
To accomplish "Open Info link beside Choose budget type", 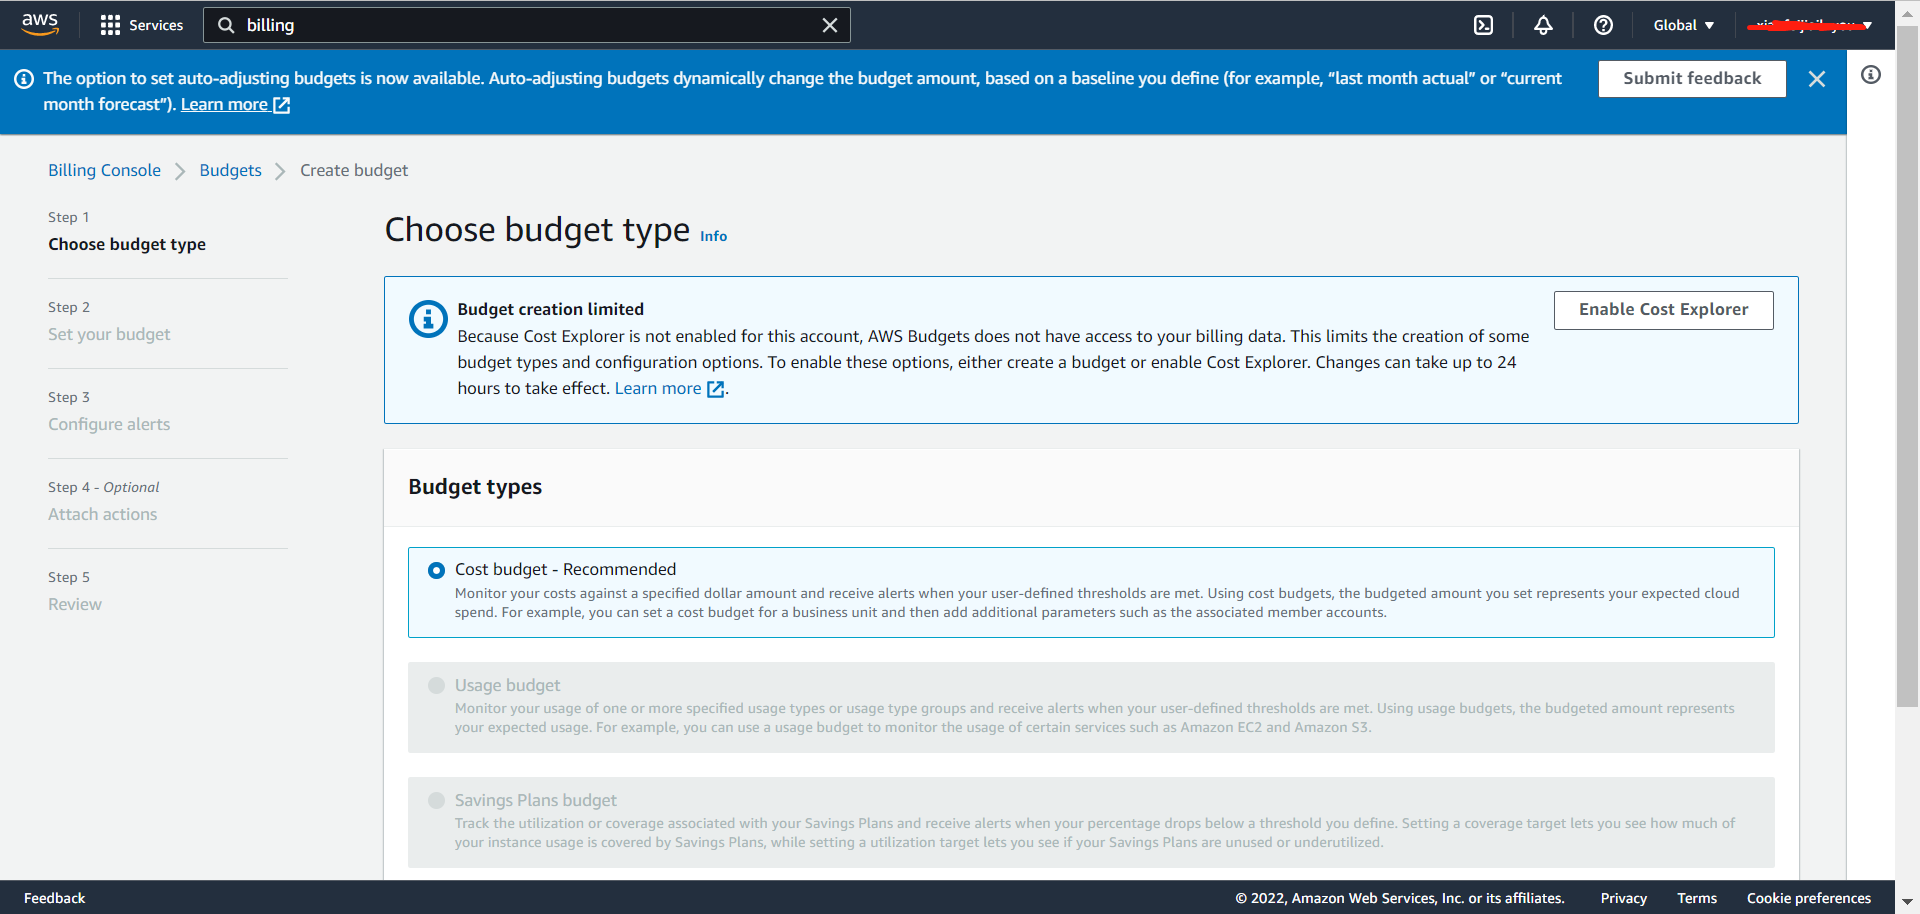I will pos(713,236).
